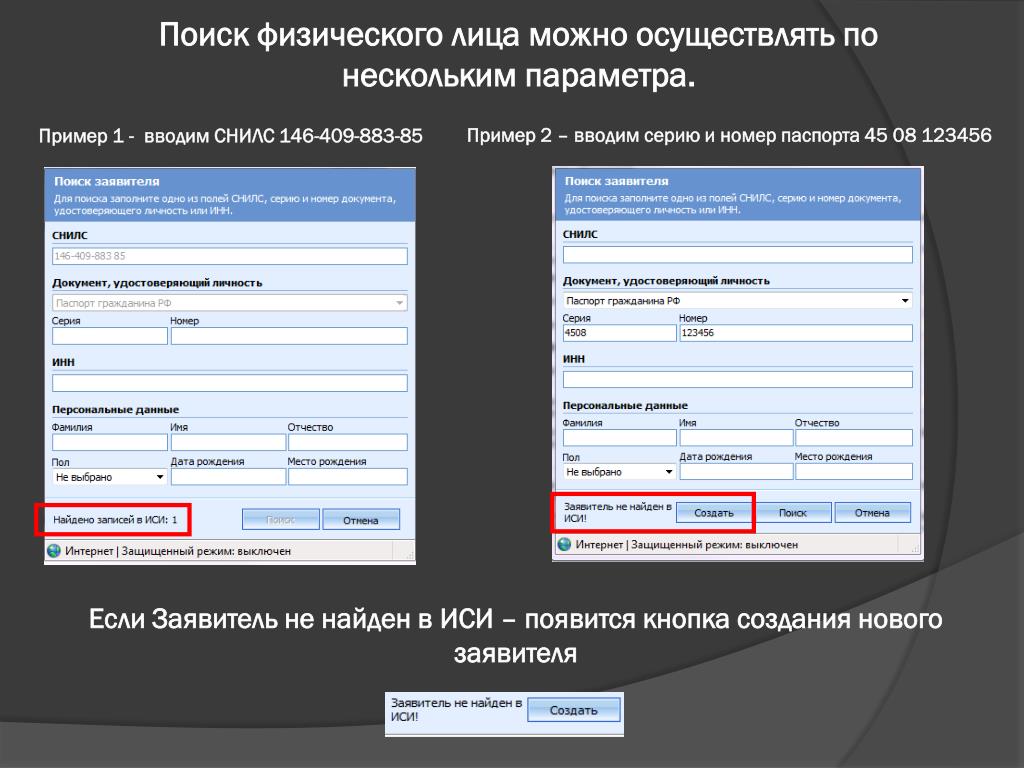The width and height of the screenshot is (1024, 768).
Task: Click Поиск button in right dialog
Action: (793, 513)
